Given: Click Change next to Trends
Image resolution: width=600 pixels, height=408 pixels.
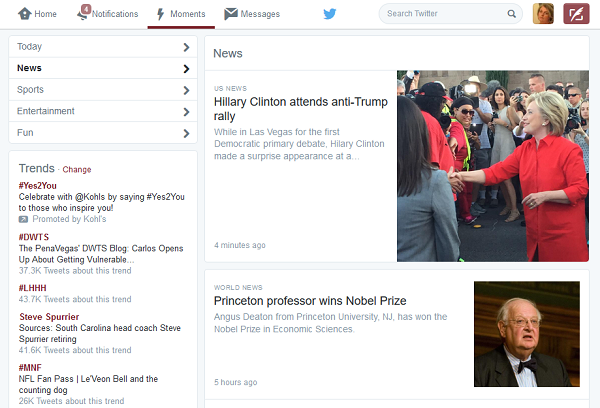Looking at the screenshot, I should pos(77,170).
